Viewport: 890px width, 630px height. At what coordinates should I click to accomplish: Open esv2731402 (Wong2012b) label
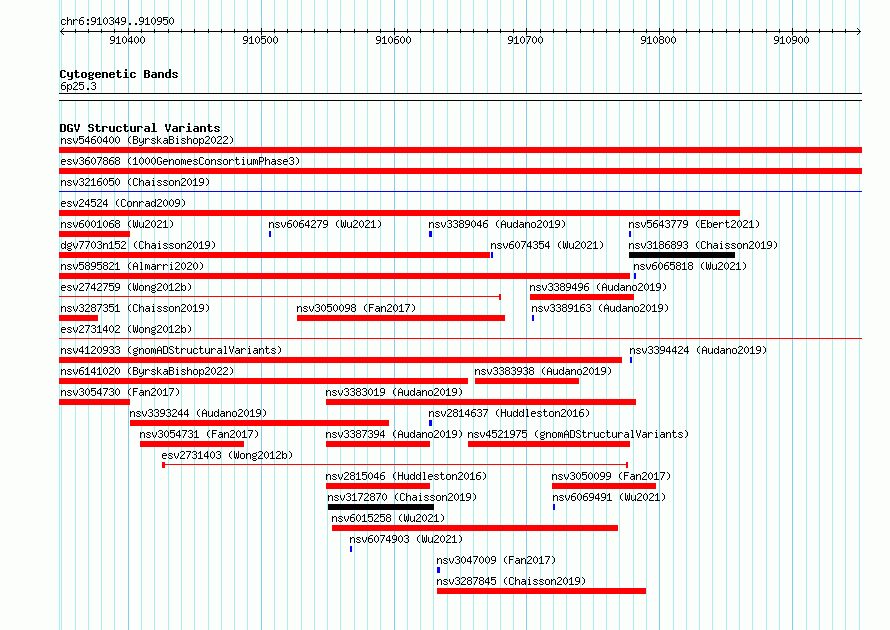click(x=126, y=329)
